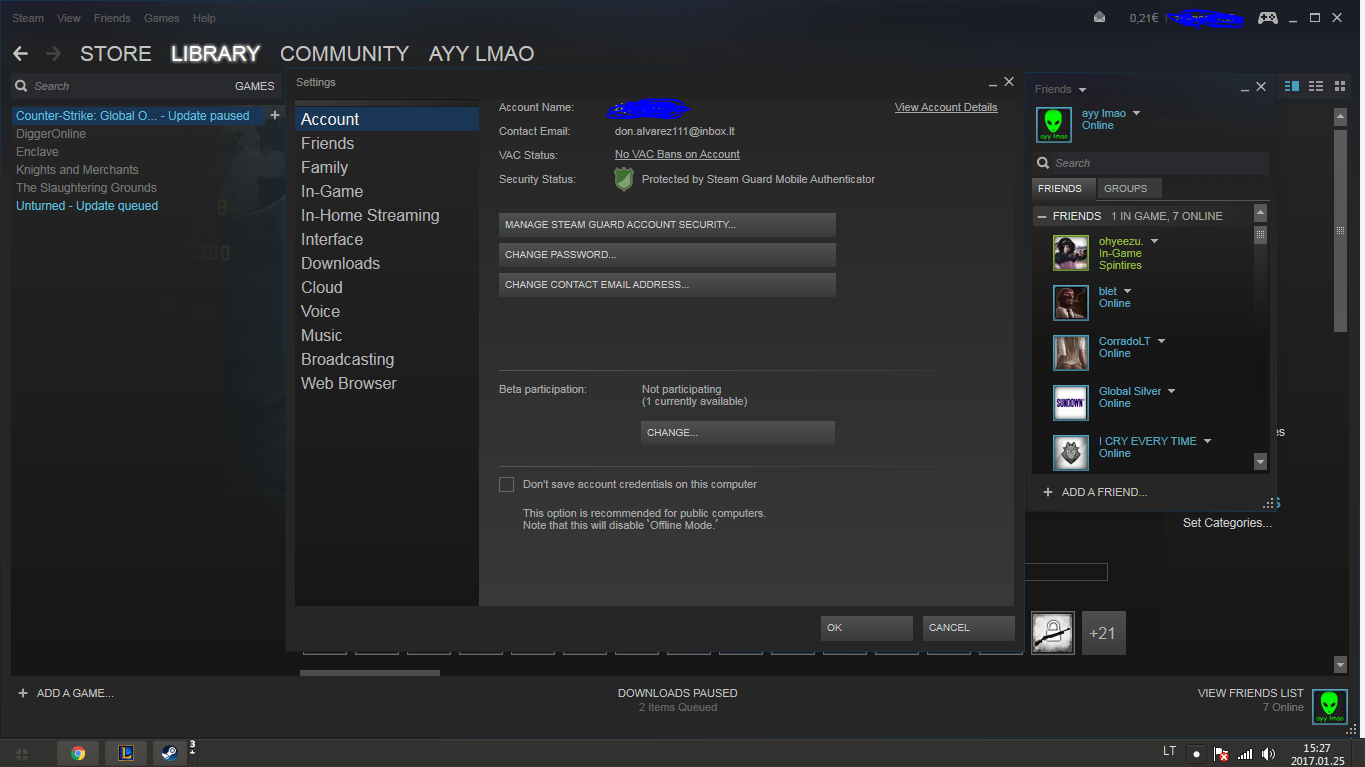
Task: Open the inbox envelope notifications icon
Action: (1100, 18)
